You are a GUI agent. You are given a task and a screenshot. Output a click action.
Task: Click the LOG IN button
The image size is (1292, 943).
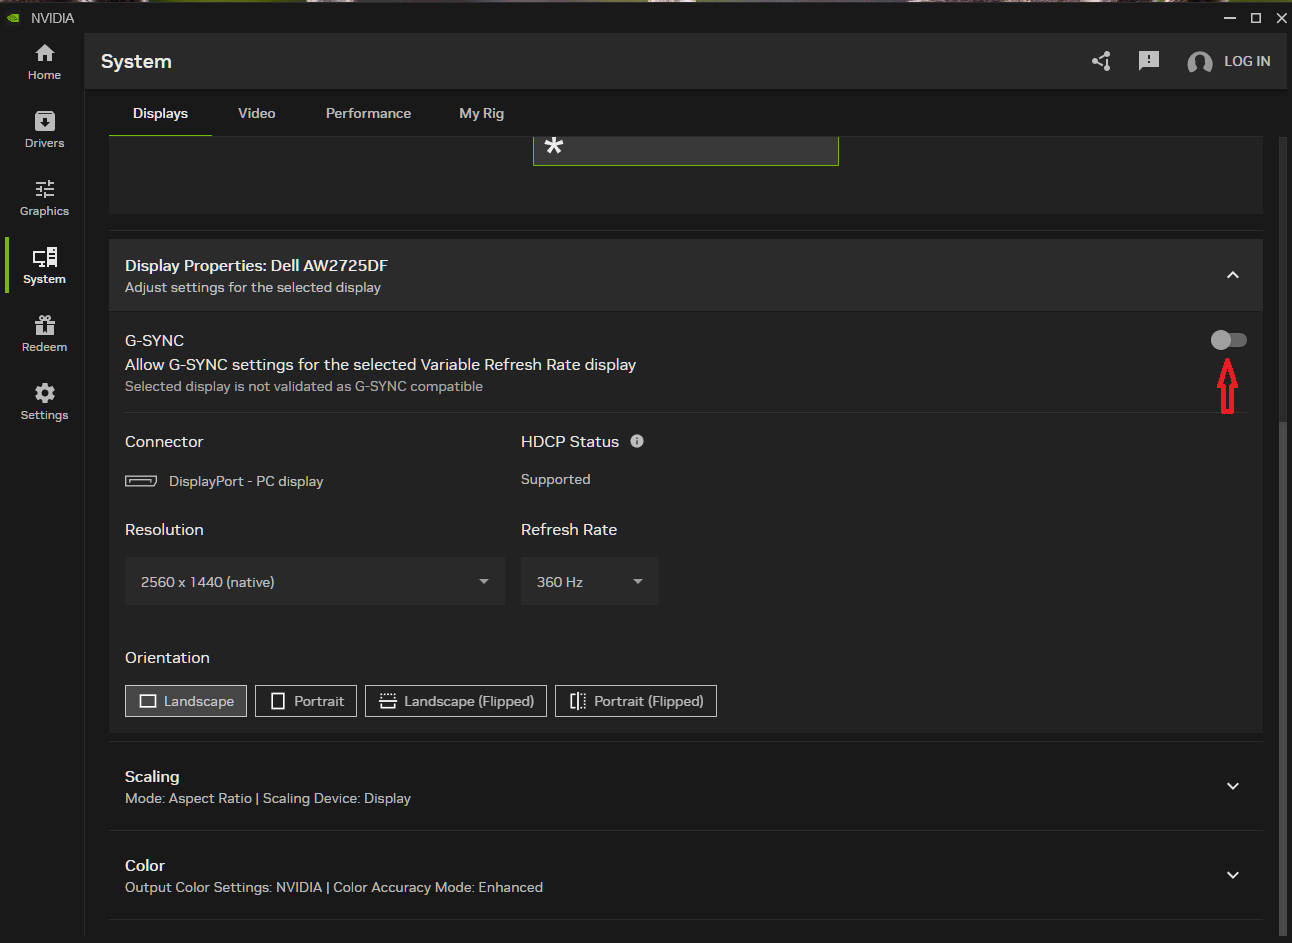(1229, 62)
